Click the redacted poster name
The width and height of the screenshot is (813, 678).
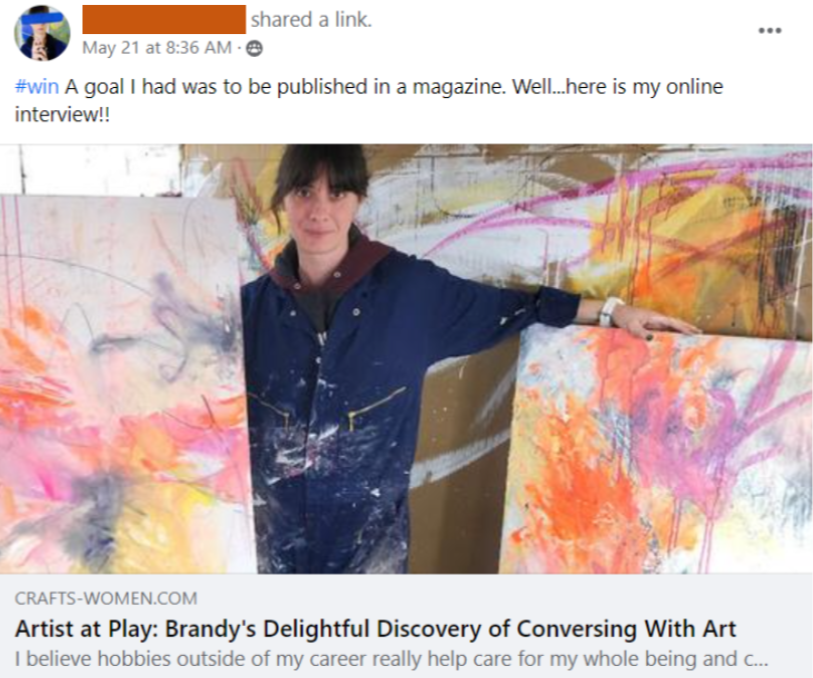coord(164,20)
